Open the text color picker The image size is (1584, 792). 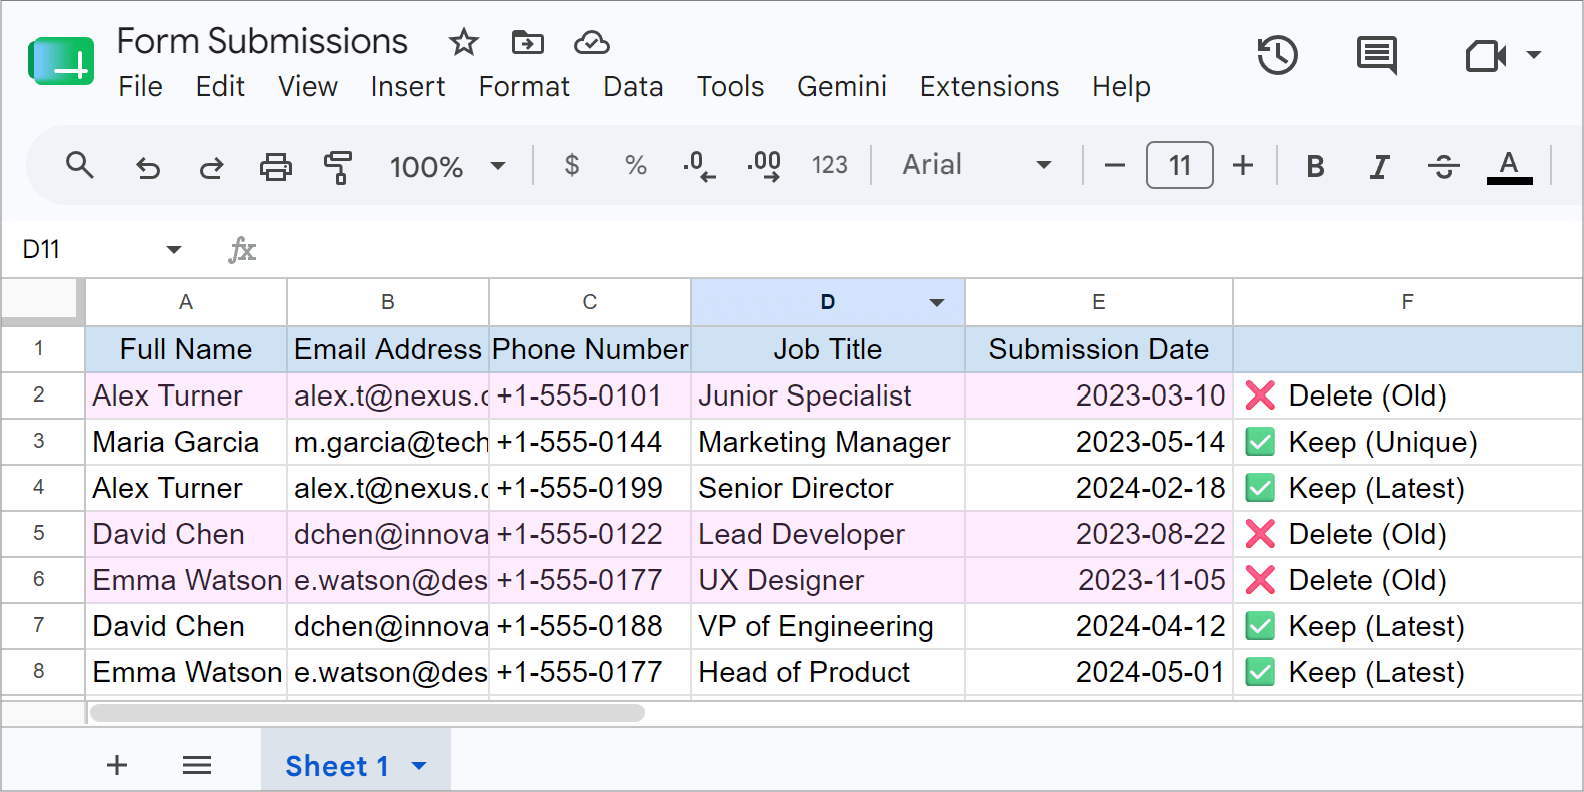point(1509,166)
